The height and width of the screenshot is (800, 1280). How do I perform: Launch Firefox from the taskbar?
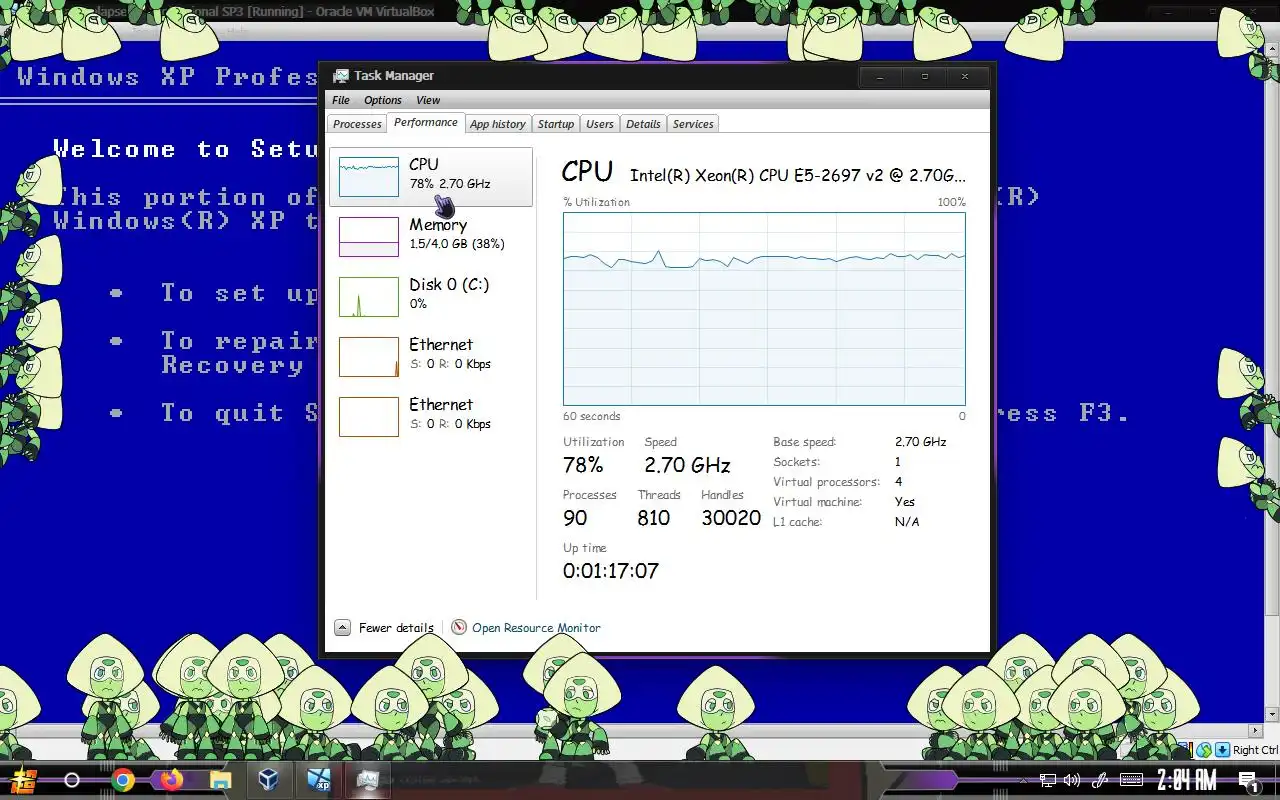171,780
